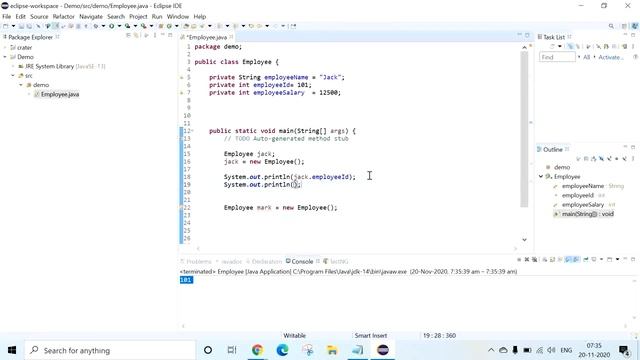Screen dimensions: 640x360
Task: Collapse the demo package node
Action: (x=21, y=85)
